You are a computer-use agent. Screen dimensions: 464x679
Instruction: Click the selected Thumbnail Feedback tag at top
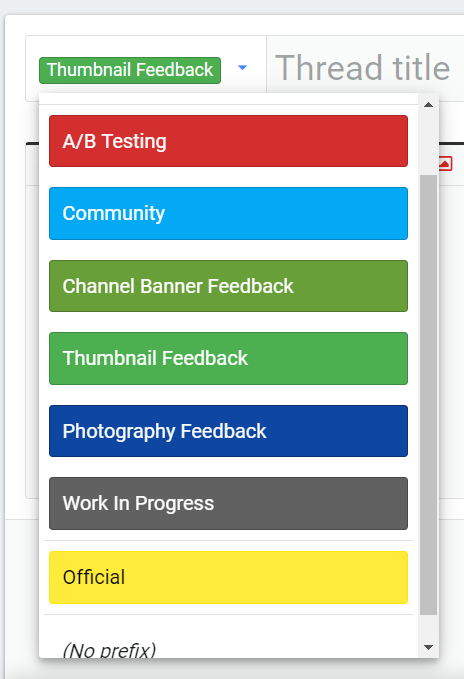(x=130, y=70)
